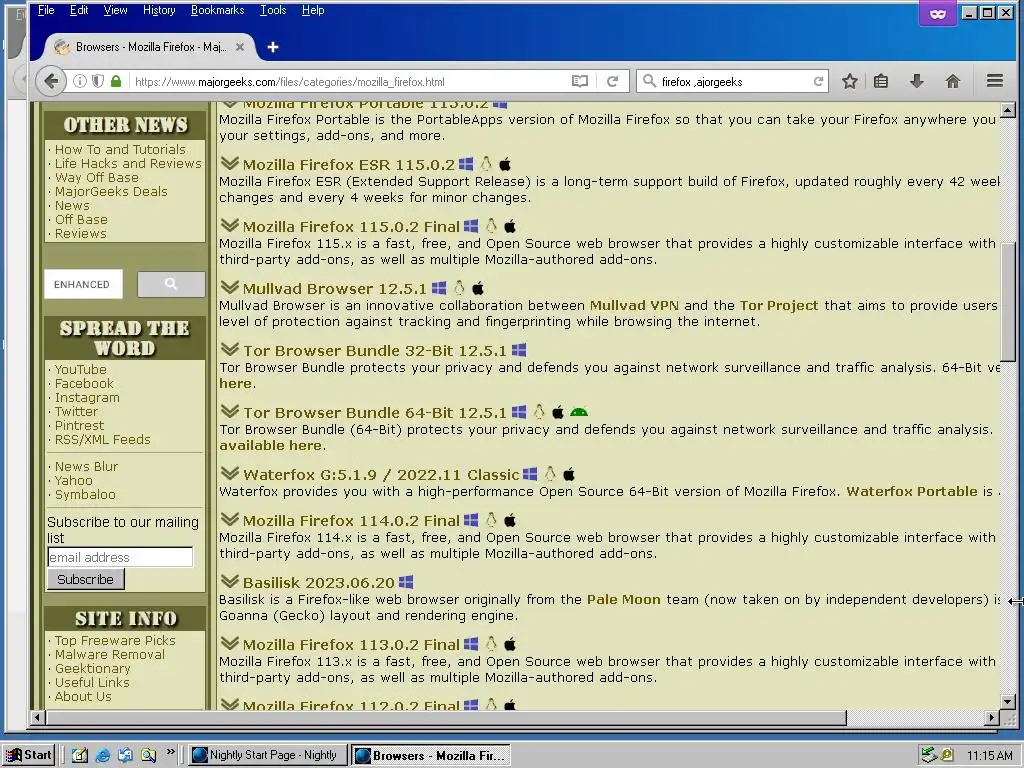Switch to Nightly Start Page taskbar window
The height and width of the screenshot is (768, 1024).
(266, 755)
